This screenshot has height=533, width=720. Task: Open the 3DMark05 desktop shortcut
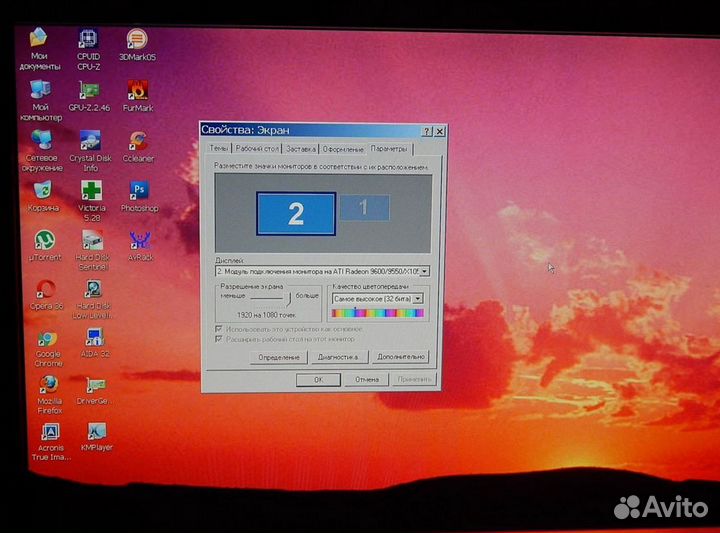(137, 40)
